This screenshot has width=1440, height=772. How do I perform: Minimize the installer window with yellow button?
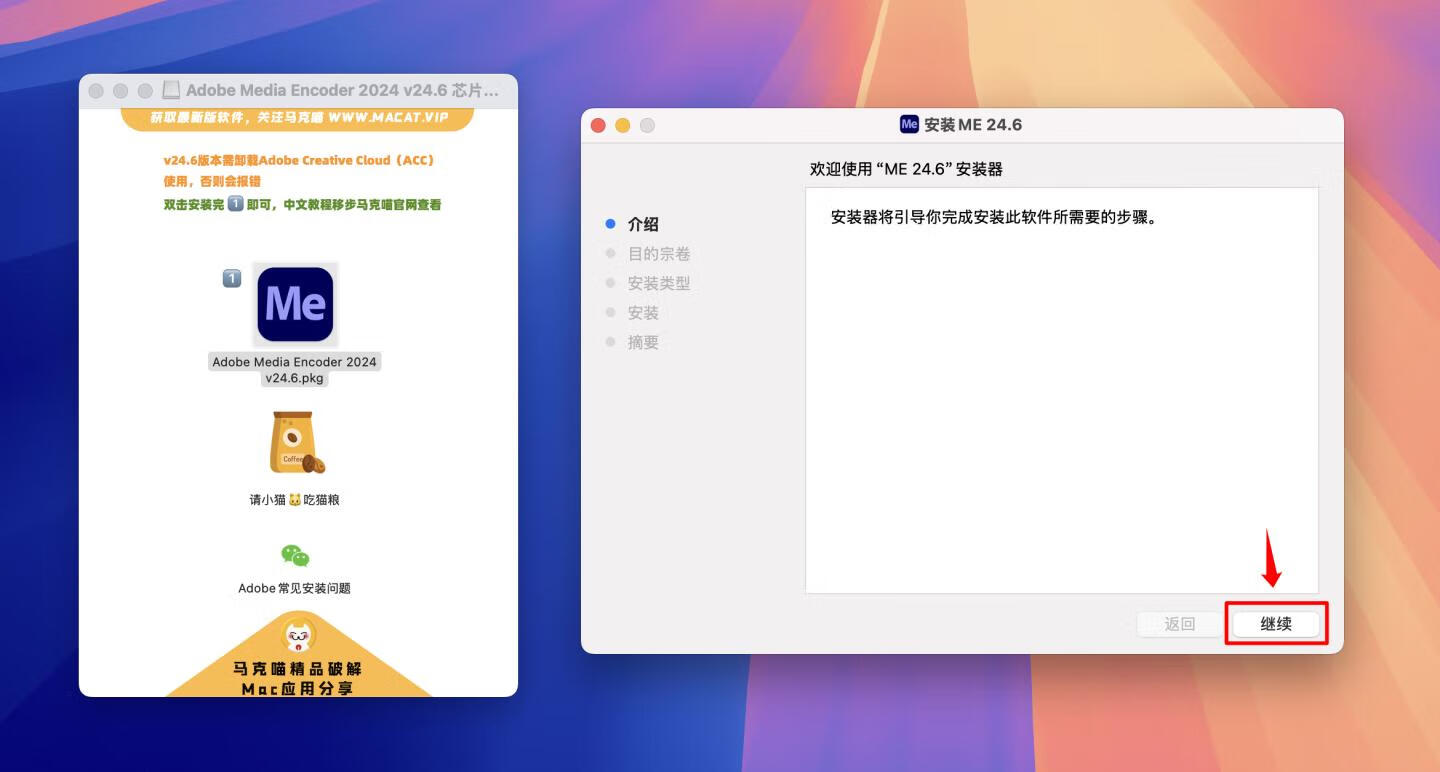(x=622, y=125)
